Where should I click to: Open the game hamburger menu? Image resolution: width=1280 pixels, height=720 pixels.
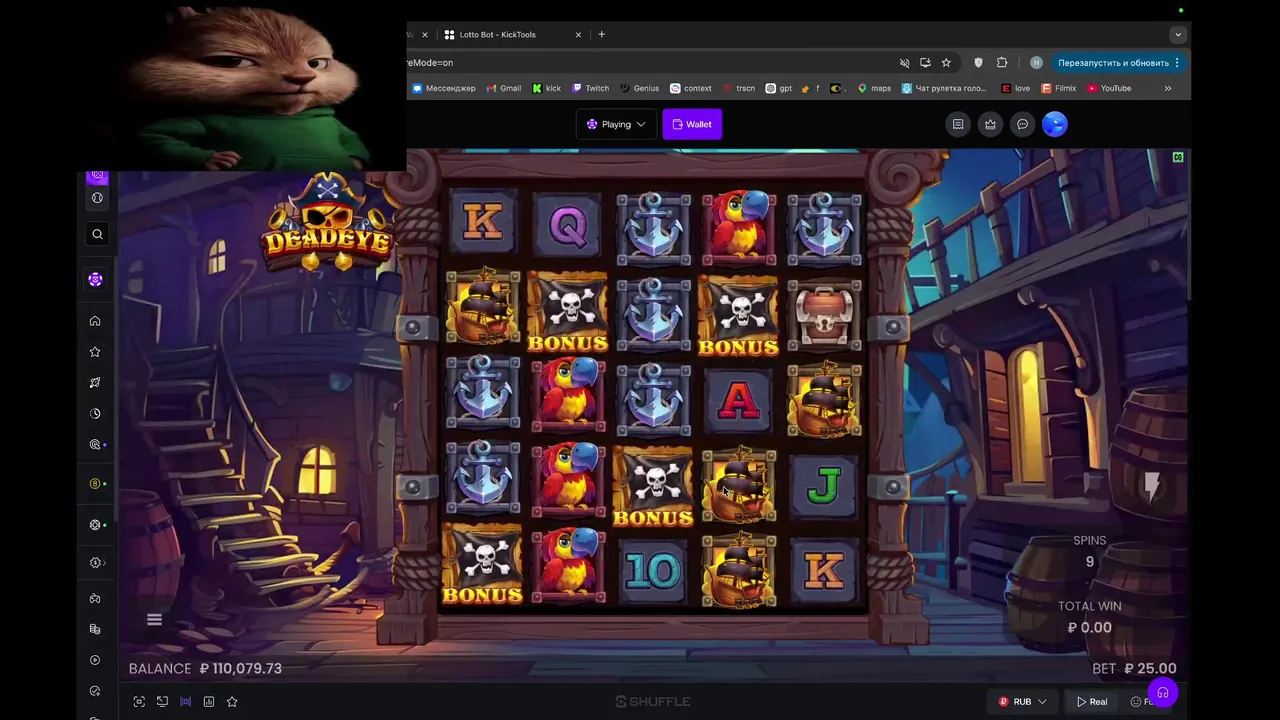[154, 620]
